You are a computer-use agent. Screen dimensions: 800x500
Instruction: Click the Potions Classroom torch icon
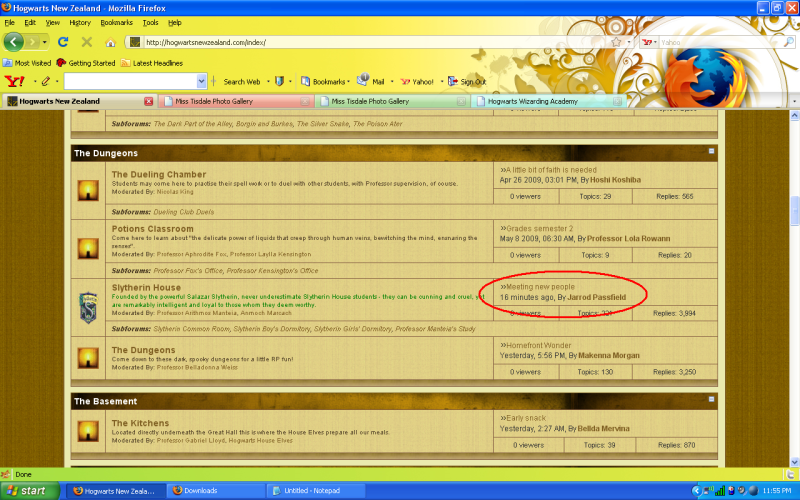click(88, 248)
